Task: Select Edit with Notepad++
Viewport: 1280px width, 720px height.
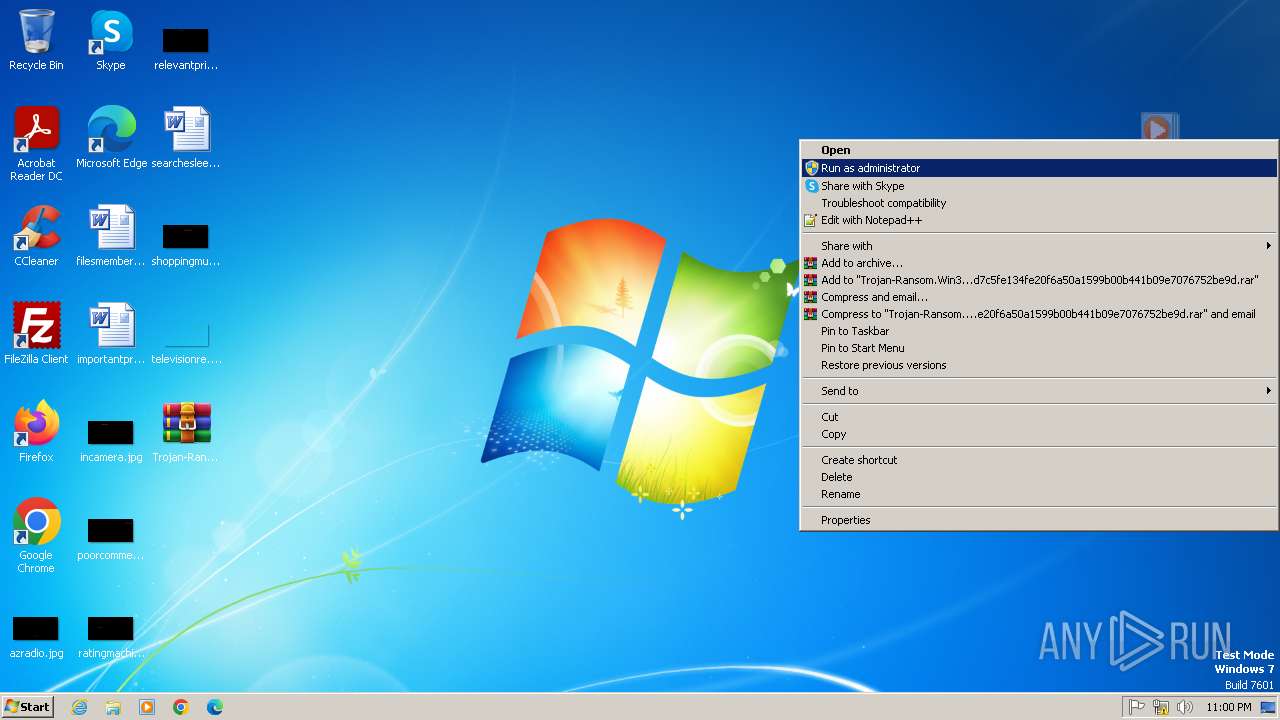Action: point(1039,220)
